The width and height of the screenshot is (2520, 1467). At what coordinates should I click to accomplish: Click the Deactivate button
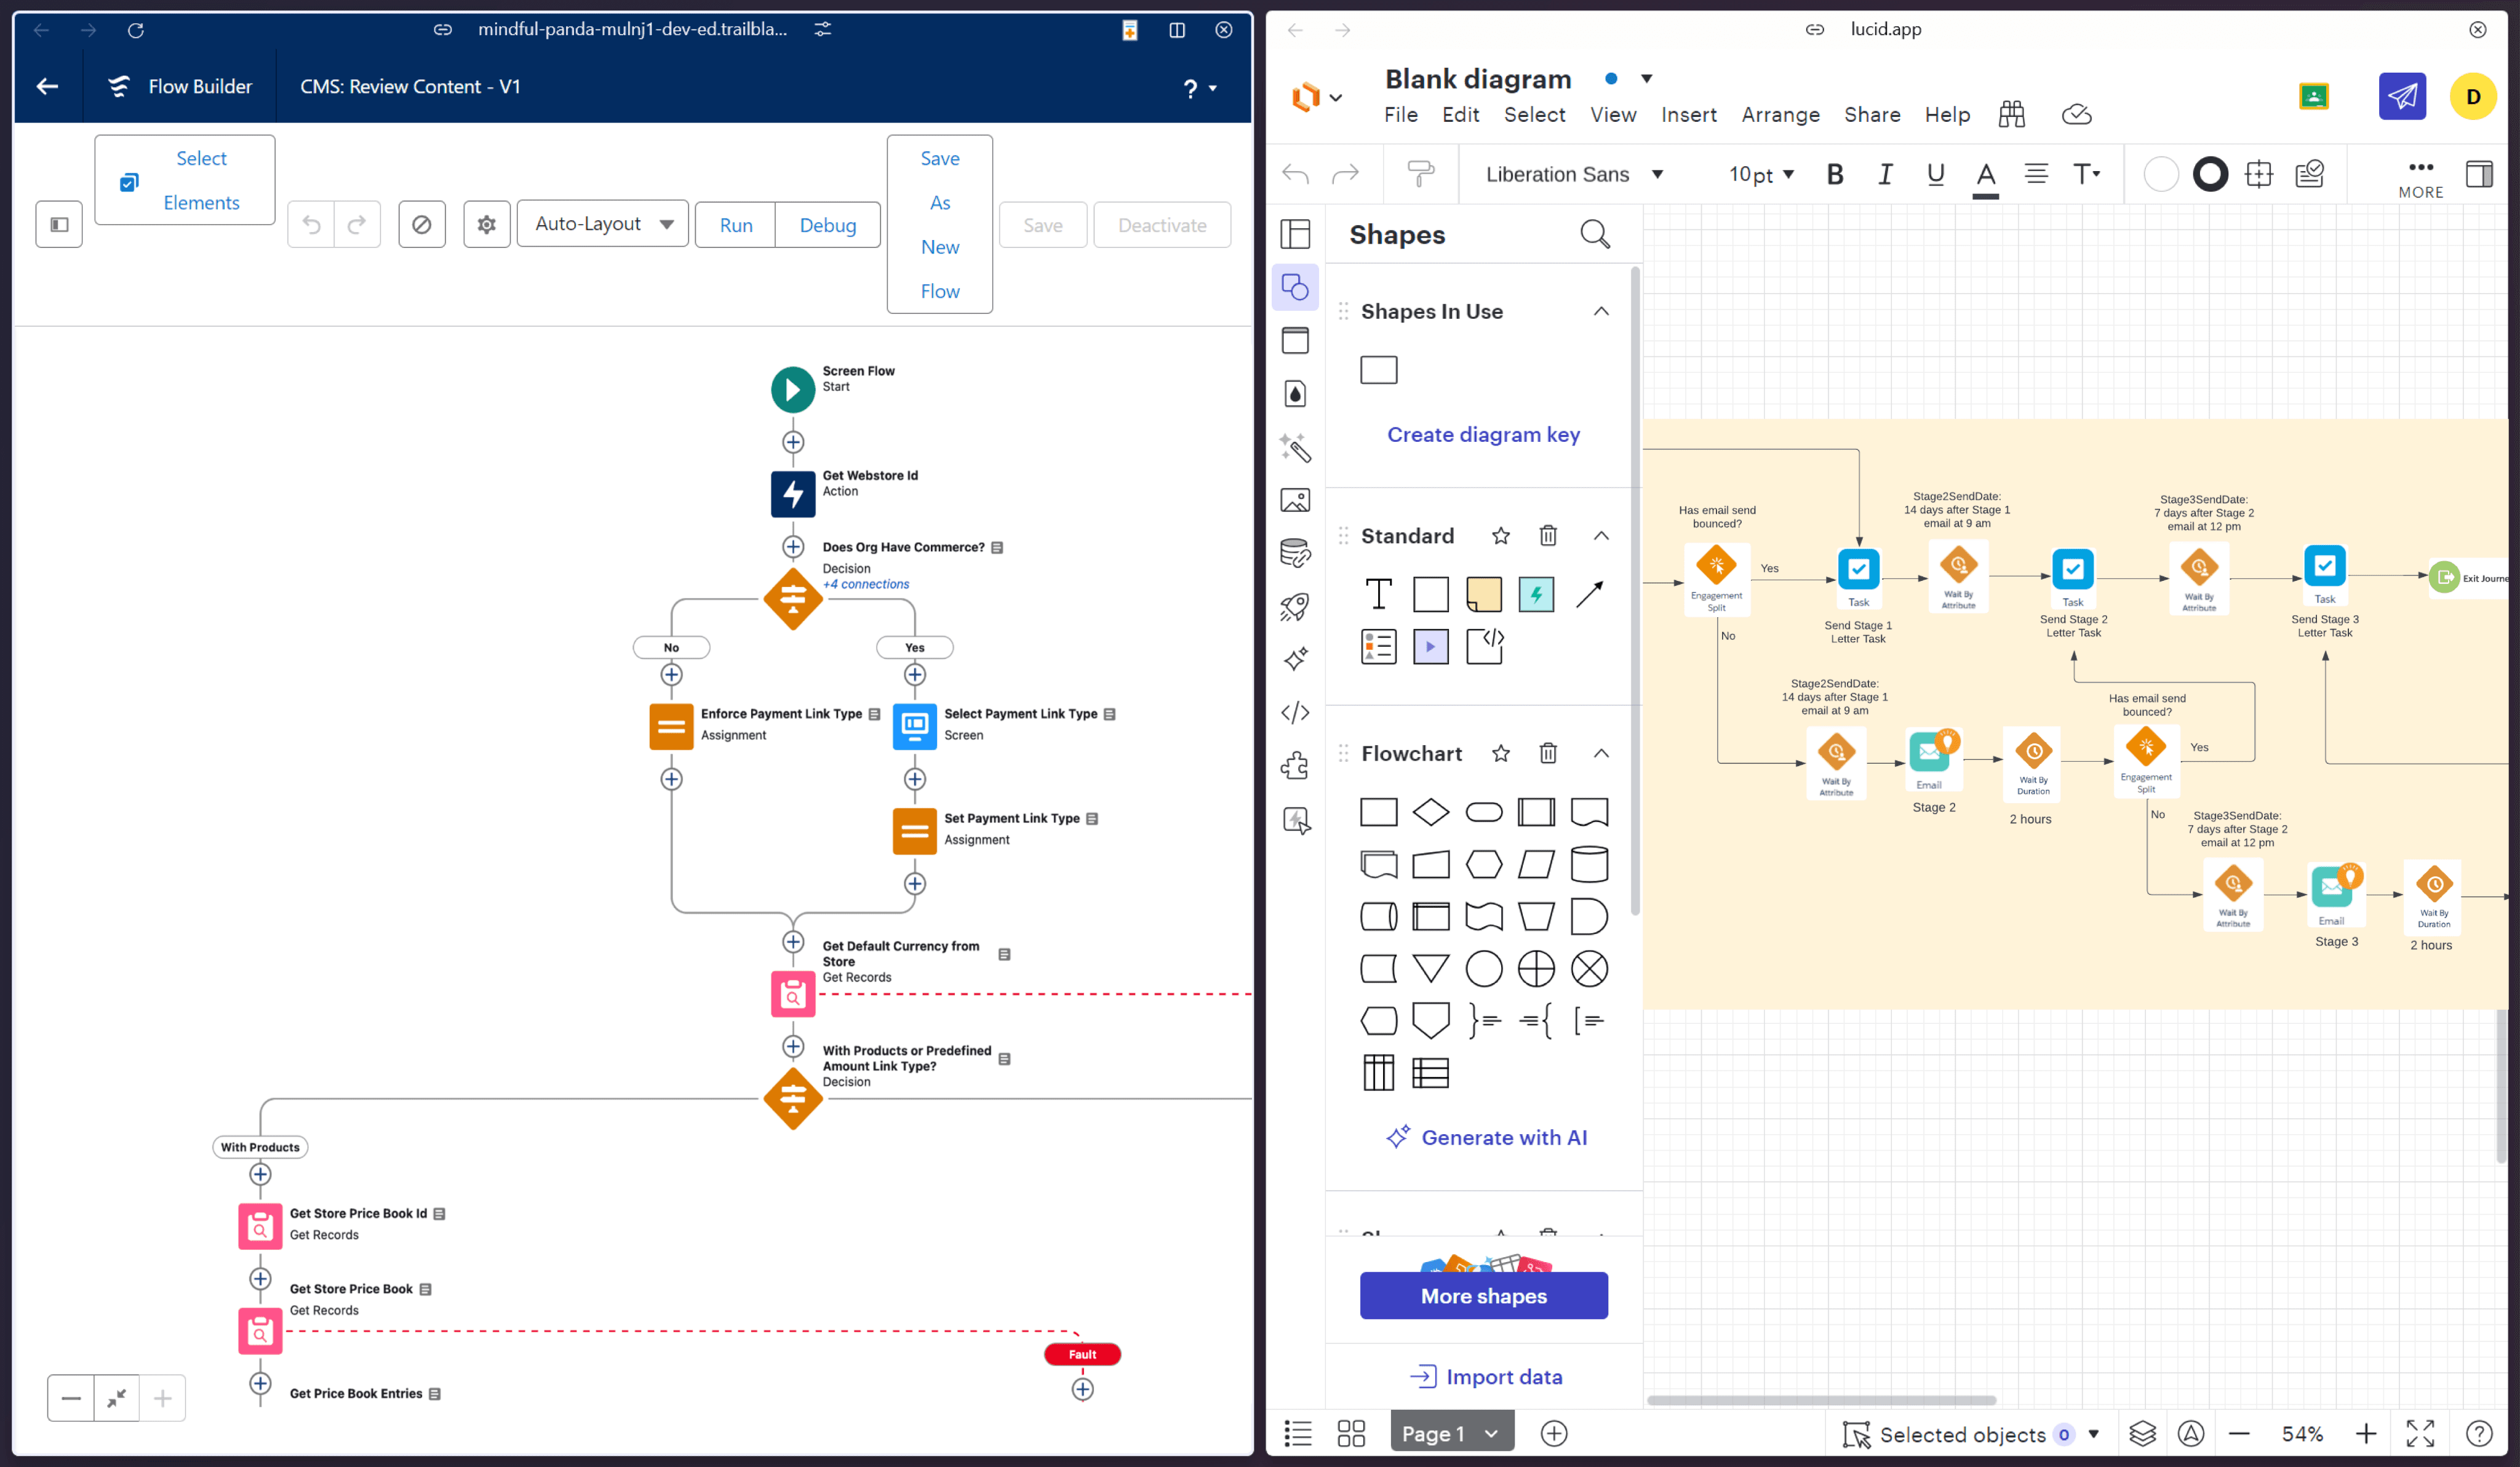[1162, 225]
